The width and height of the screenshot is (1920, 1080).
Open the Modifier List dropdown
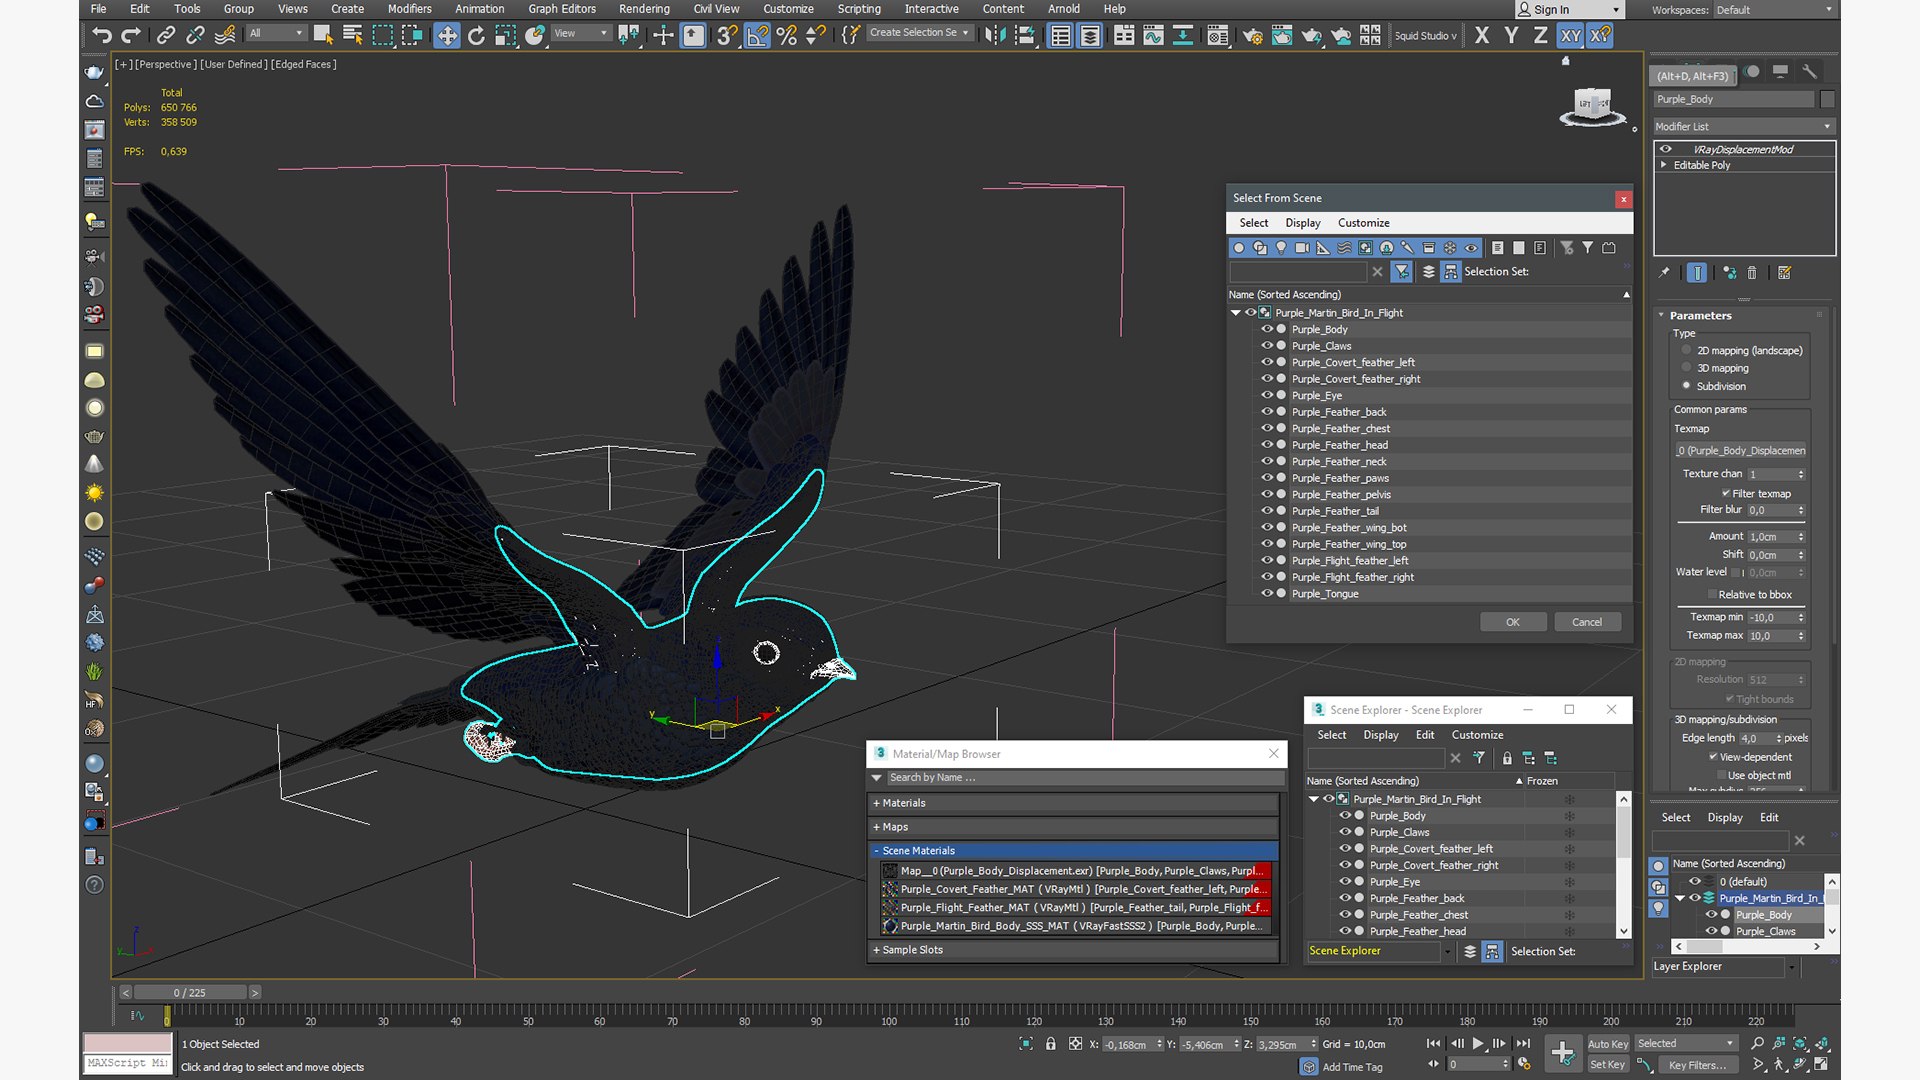1742,126
